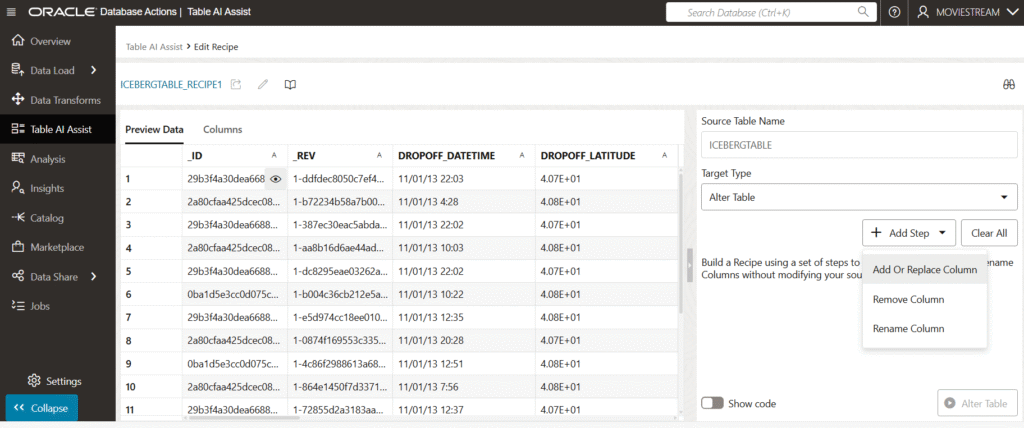The image size is (1024, 428).
Task: Click the Search Database input field
Action: [770, 12]
